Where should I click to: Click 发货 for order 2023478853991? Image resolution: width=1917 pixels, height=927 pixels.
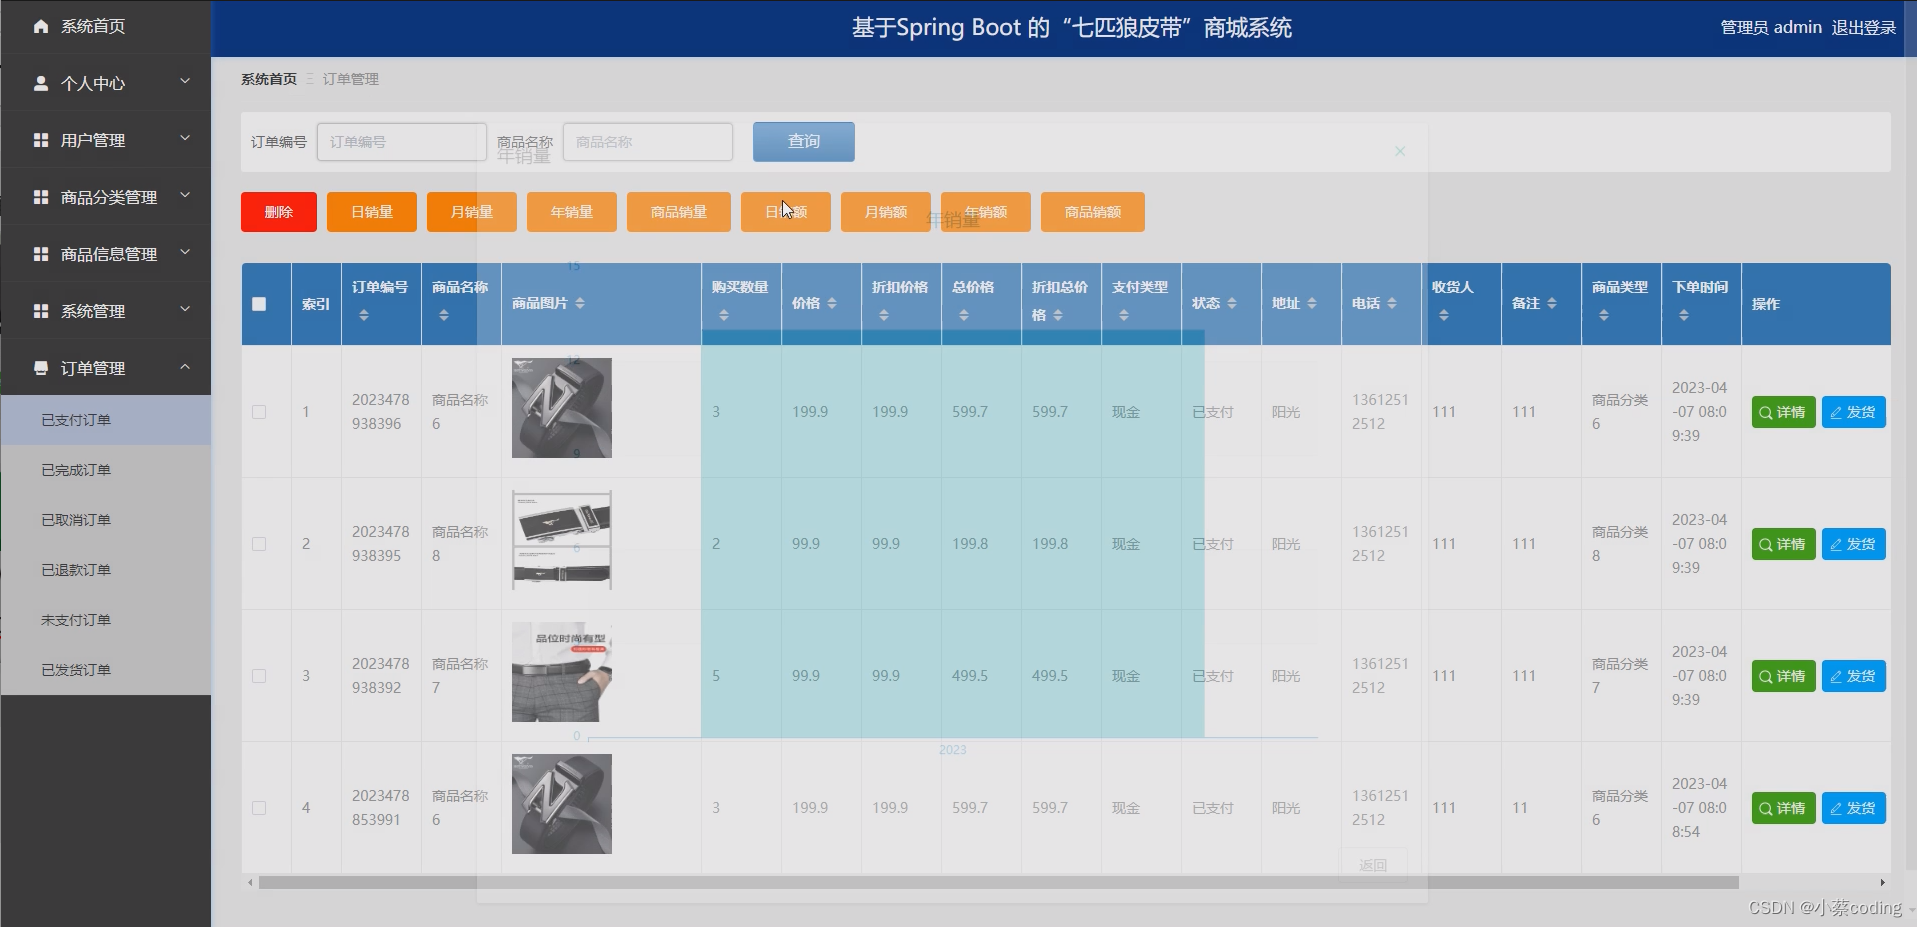pyautogui.click(x=1854, y=808)
